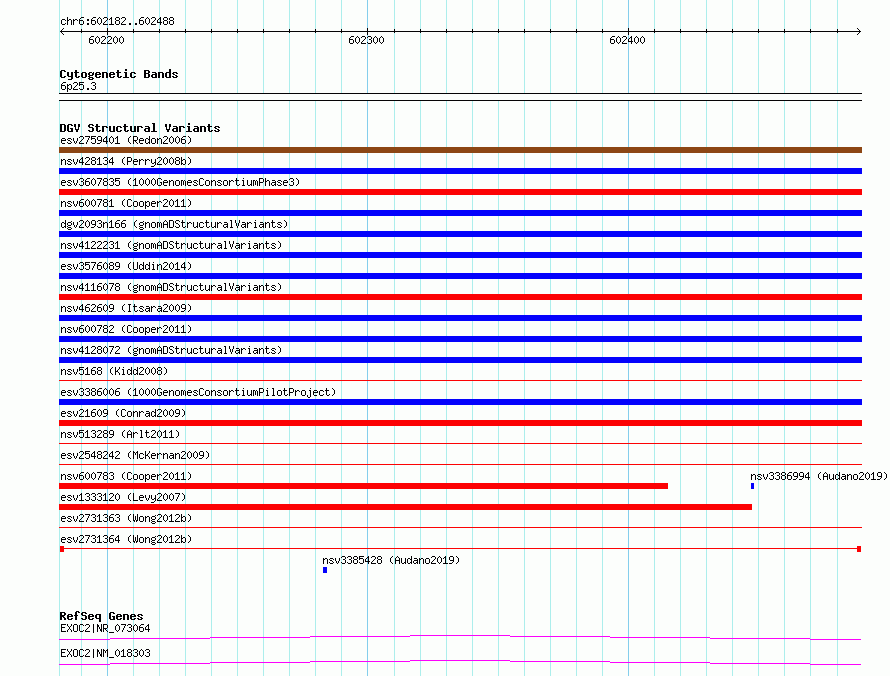Open variant esv2731364 (Wong2012b) label
This screenshot has height=676, width=890.
(x=126, y=539)
